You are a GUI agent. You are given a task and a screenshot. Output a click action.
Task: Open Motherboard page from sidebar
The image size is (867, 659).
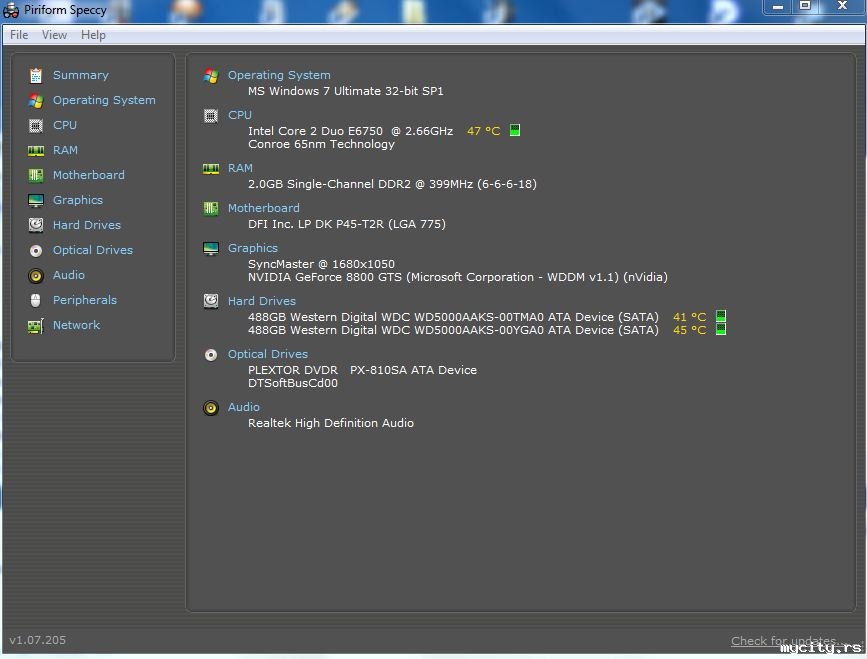tap(88, 175)
